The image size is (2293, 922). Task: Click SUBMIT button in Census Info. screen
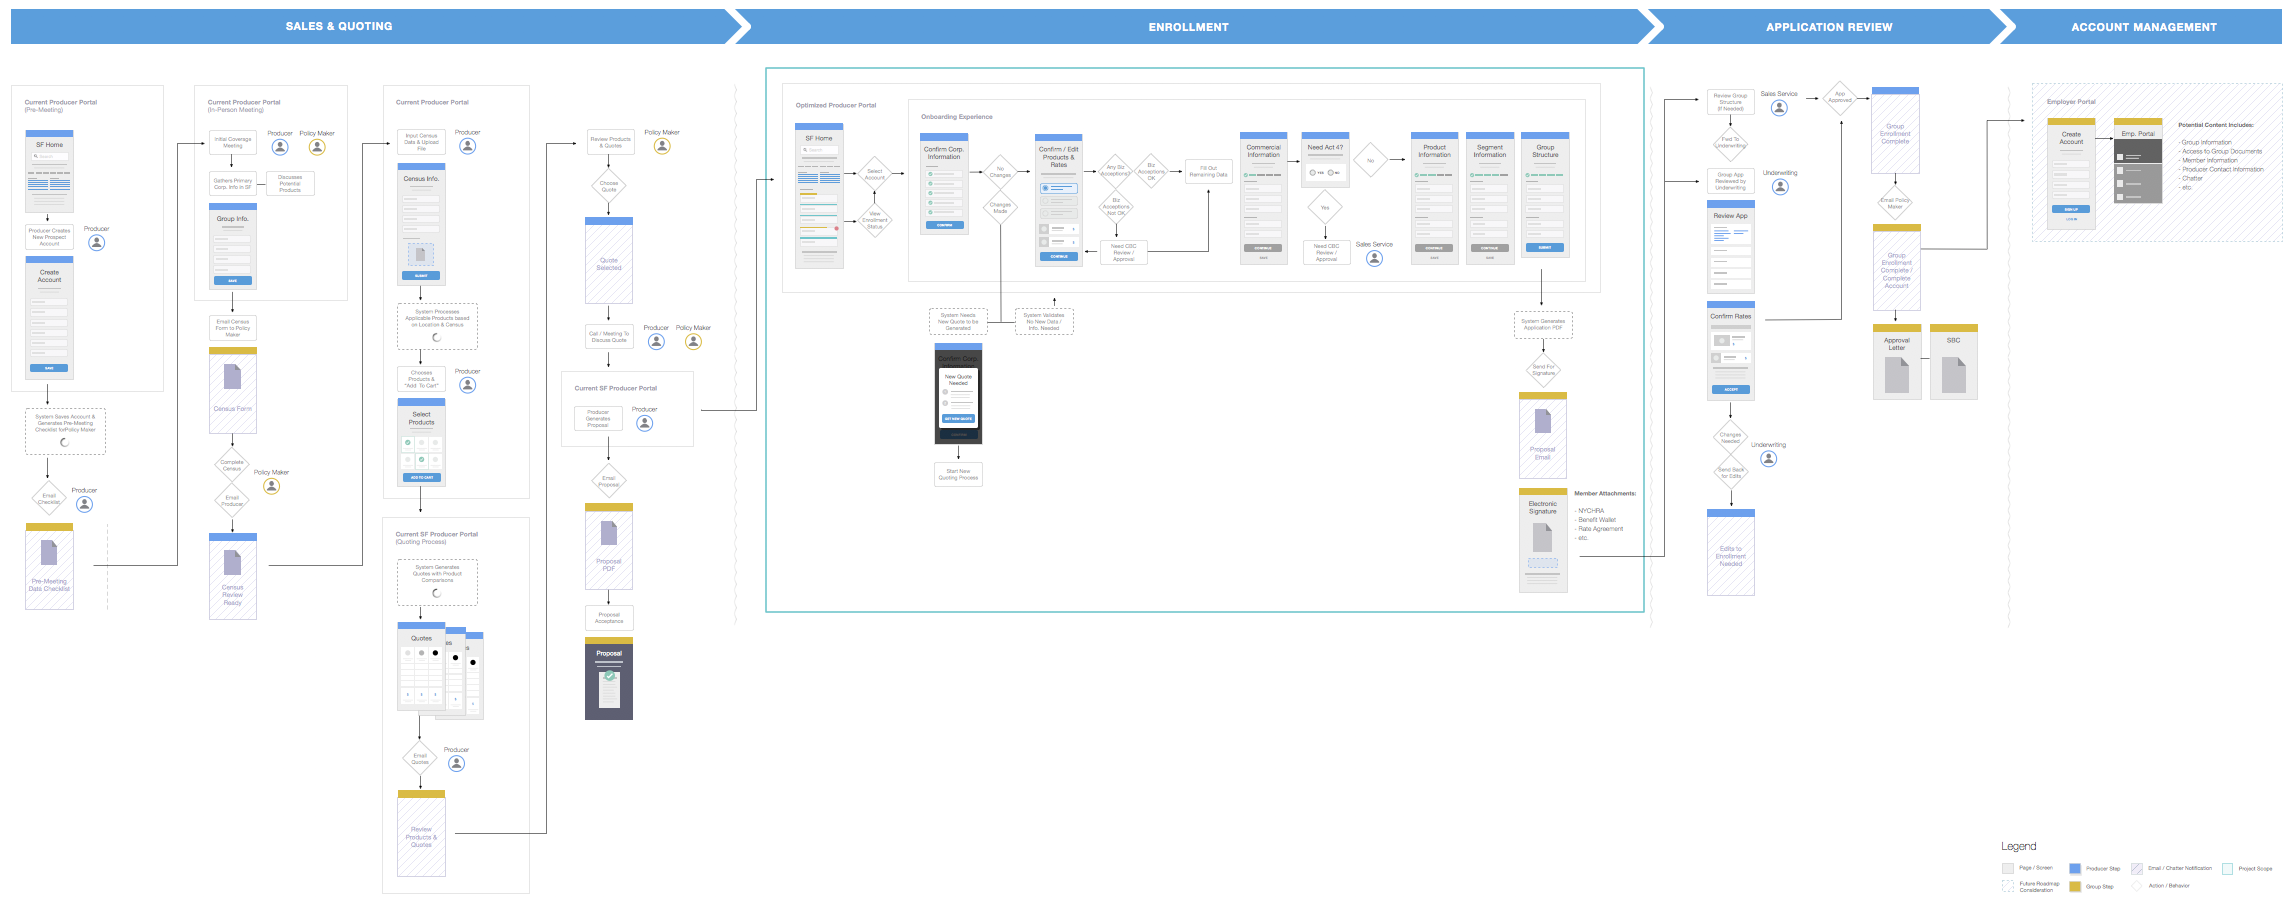coord(421,276)
